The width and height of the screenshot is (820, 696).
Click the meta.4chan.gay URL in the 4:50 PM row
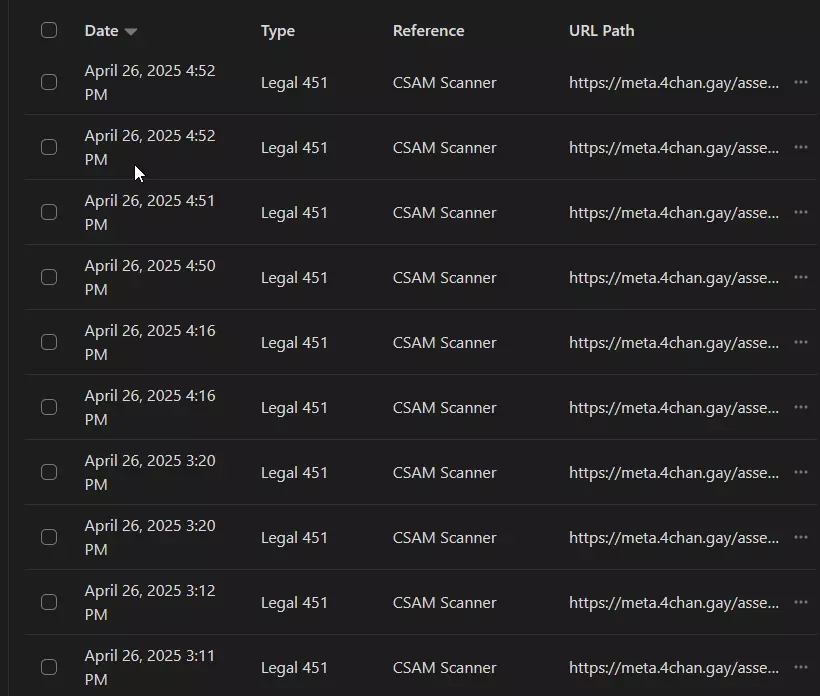(674, 278)
